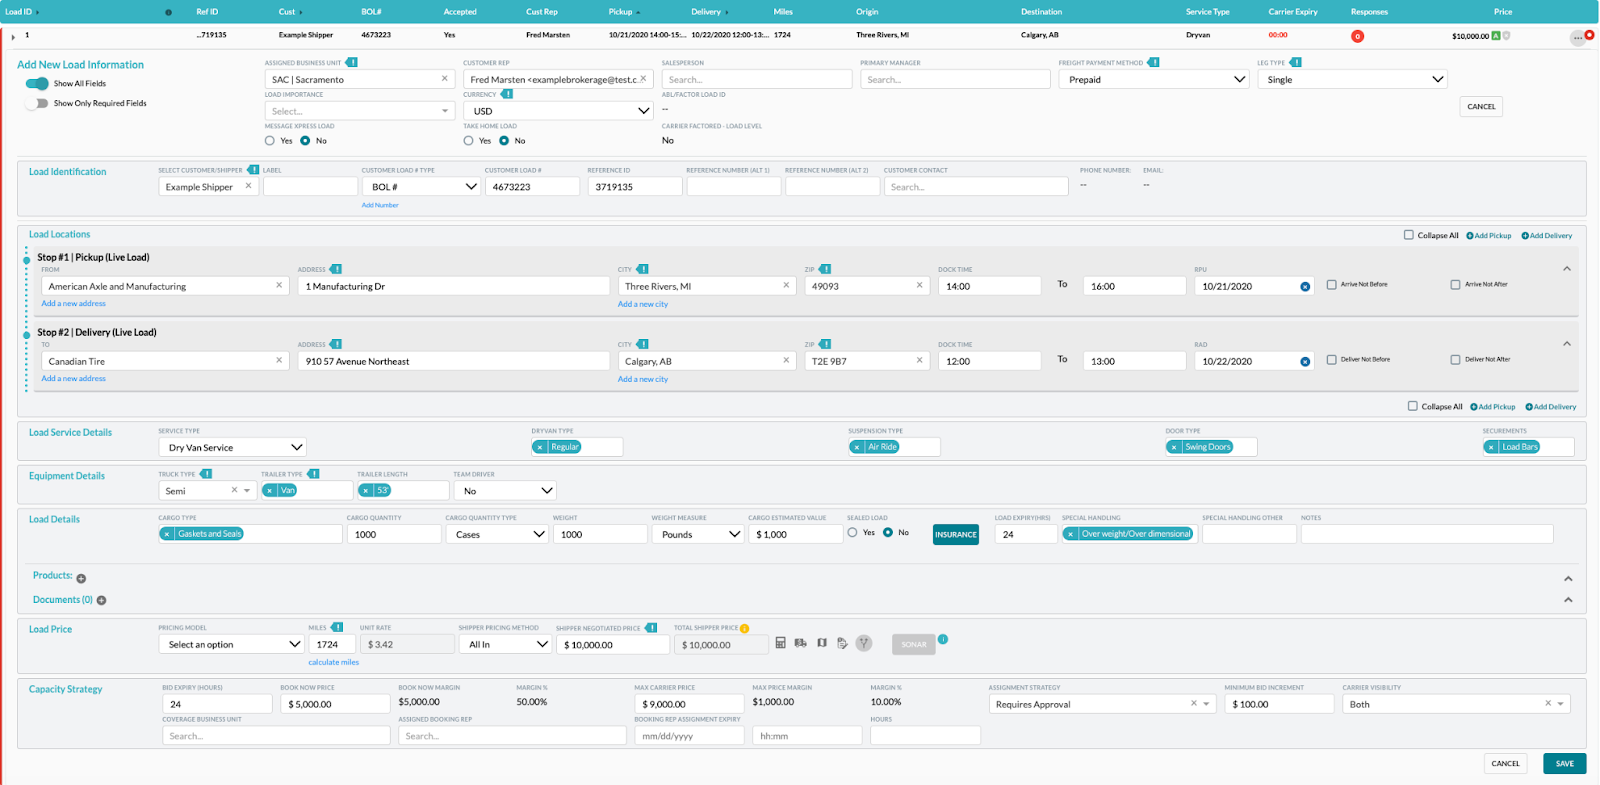Open the row ellipsis actions menu

point(1577,38)
